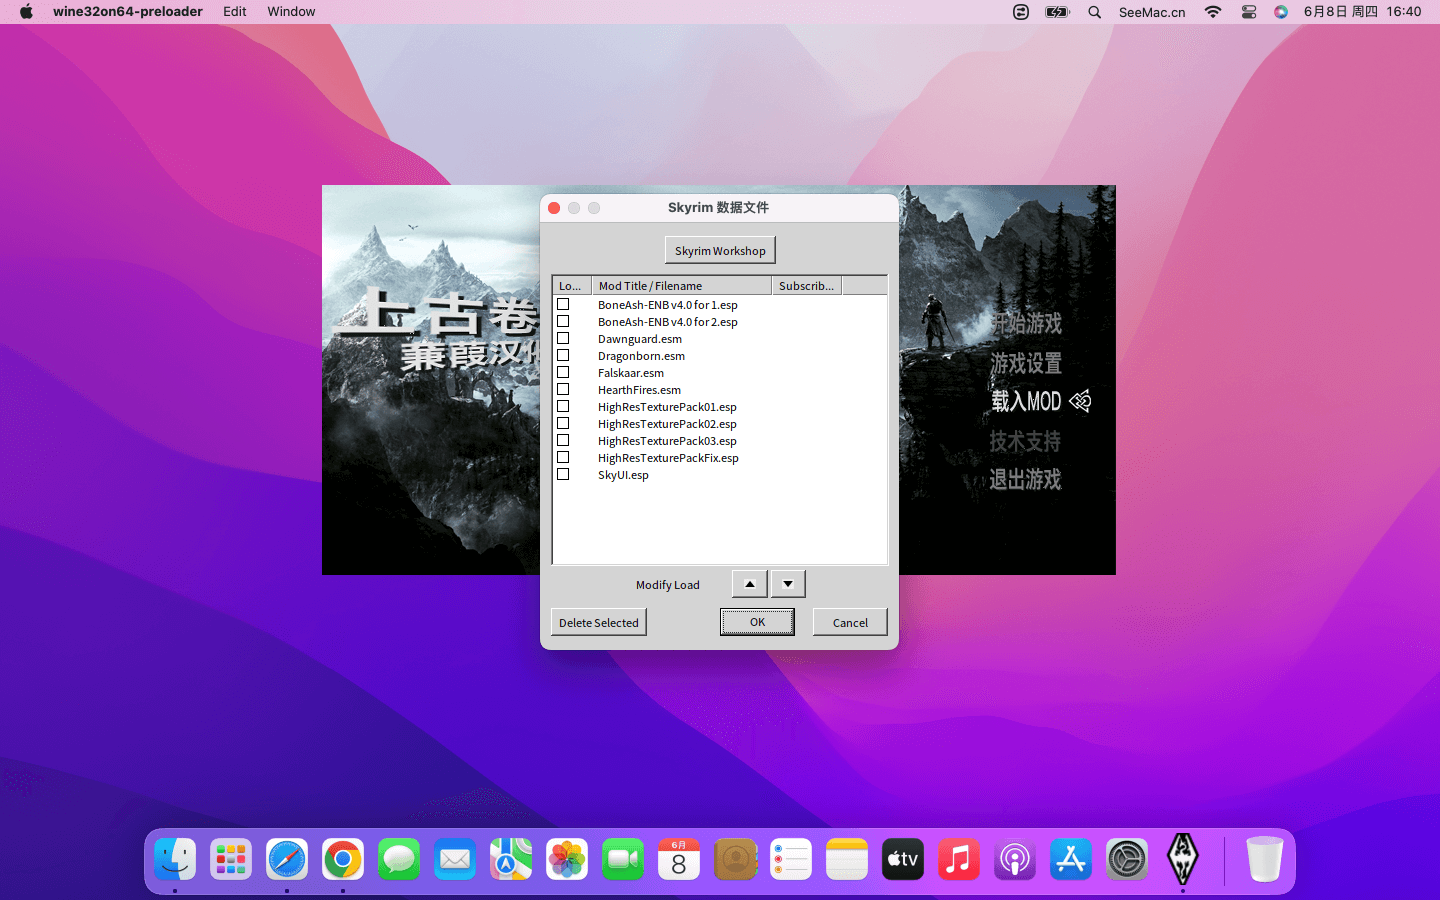This screenshot has height=900, width=1440.
Task: Move the mod down with the down arrow
Action: [x=788, y=584]
